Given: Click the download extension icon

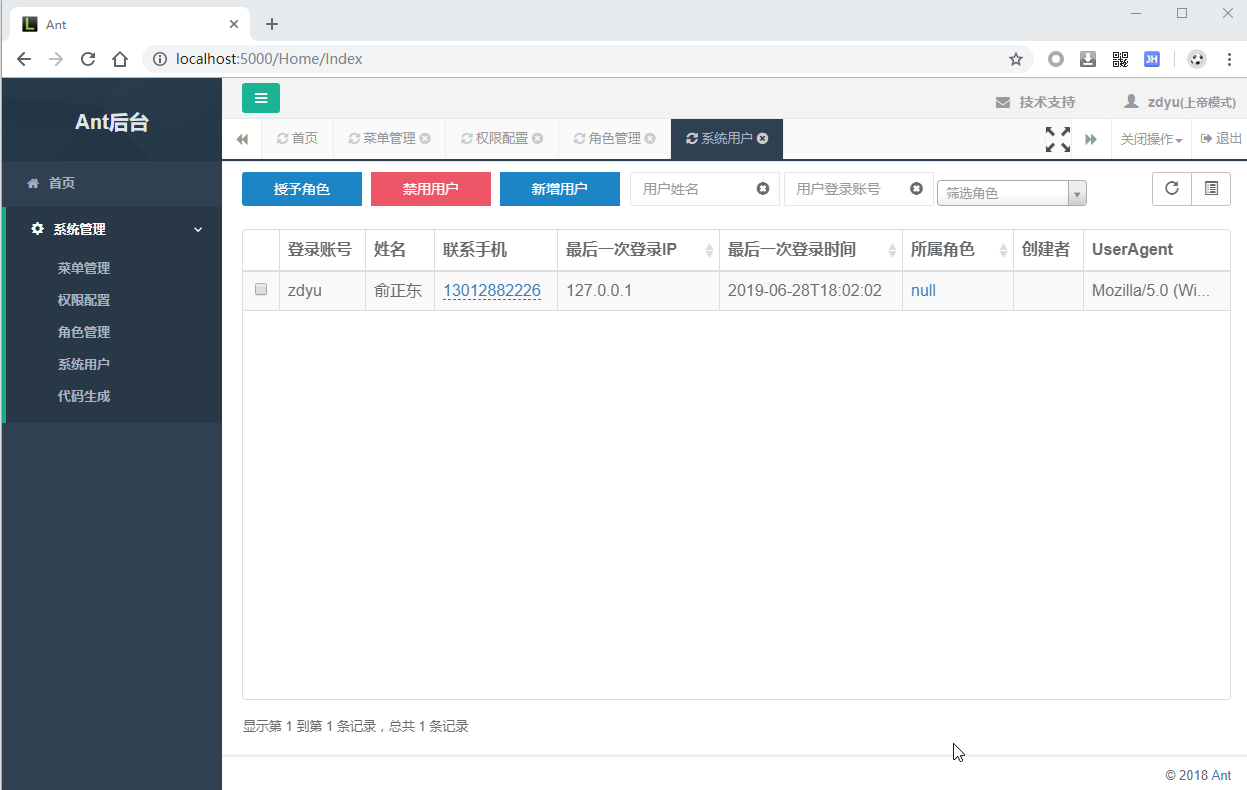Looking at the screenshot, I should pyautogui.click(x=1088, y=59).
